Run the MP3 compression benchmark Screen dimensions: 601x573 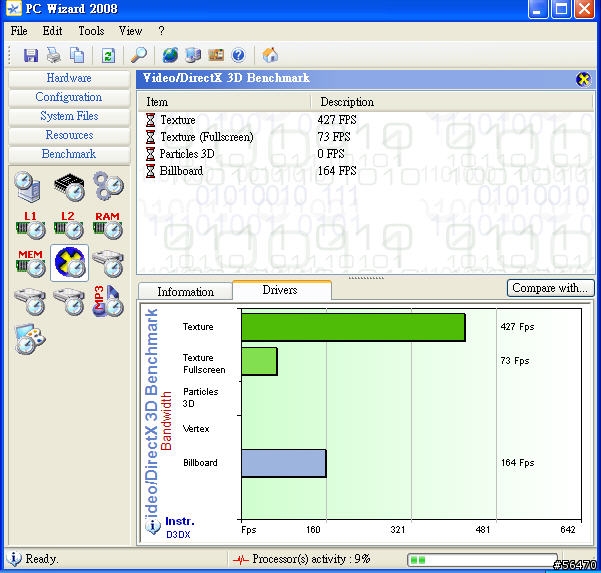108,302
